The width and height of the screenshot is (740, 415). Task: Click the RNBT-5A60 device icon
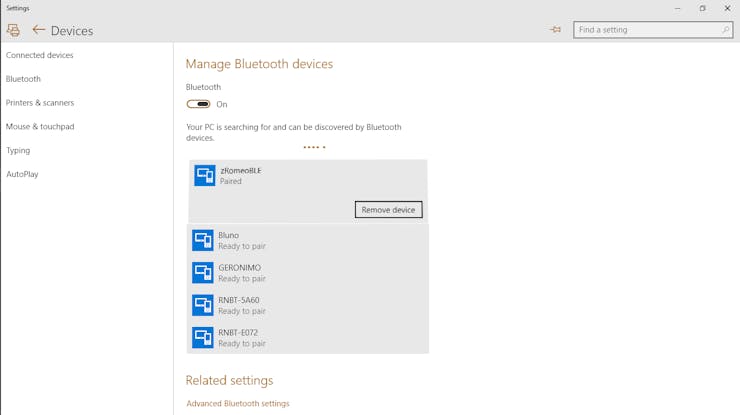(203, 305)
